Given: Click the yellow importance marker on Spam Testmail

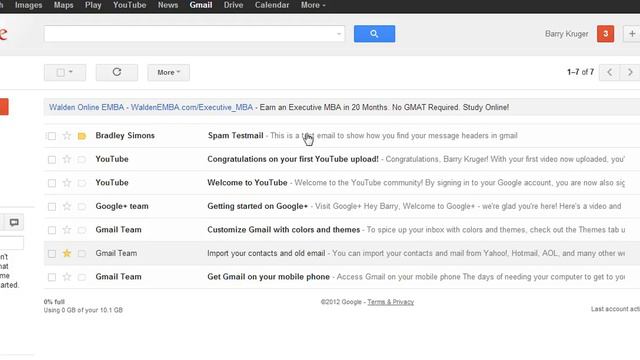Looking at the screenshot, I should coord(82,136).
